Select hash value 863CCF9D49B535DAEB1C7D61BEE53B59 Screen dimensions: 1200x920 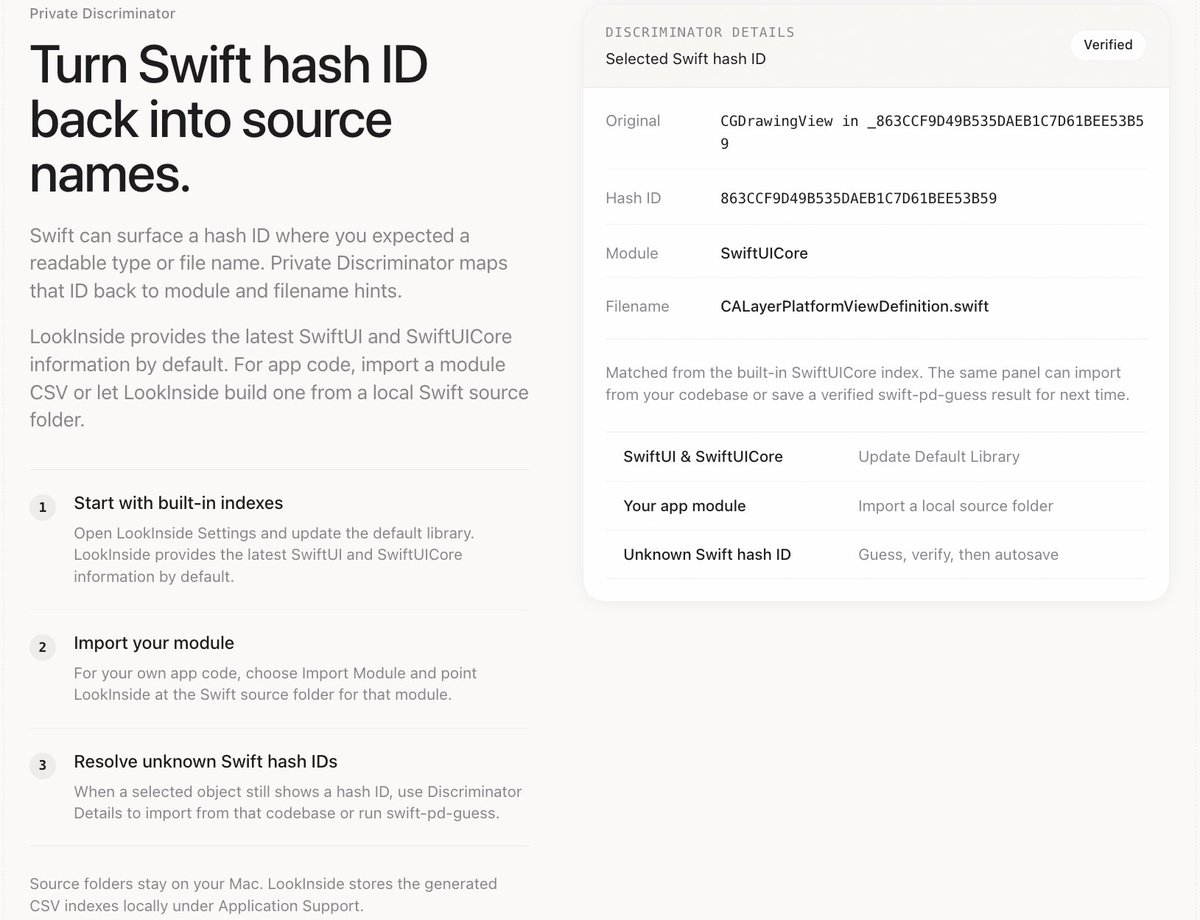coord(858,198)
